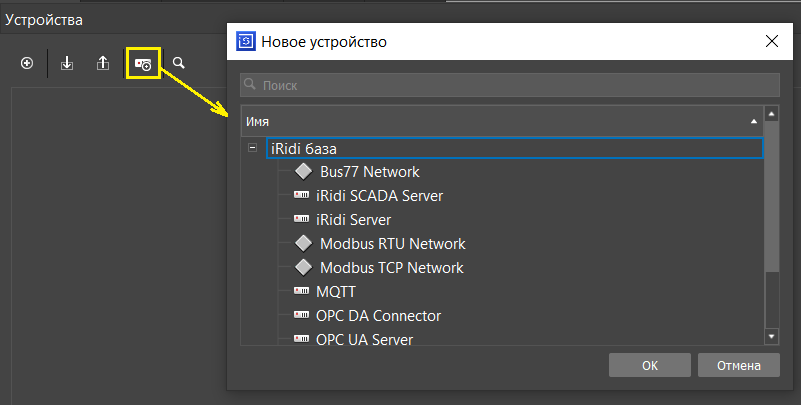Click the Отмена button

(x=738, y=365)
